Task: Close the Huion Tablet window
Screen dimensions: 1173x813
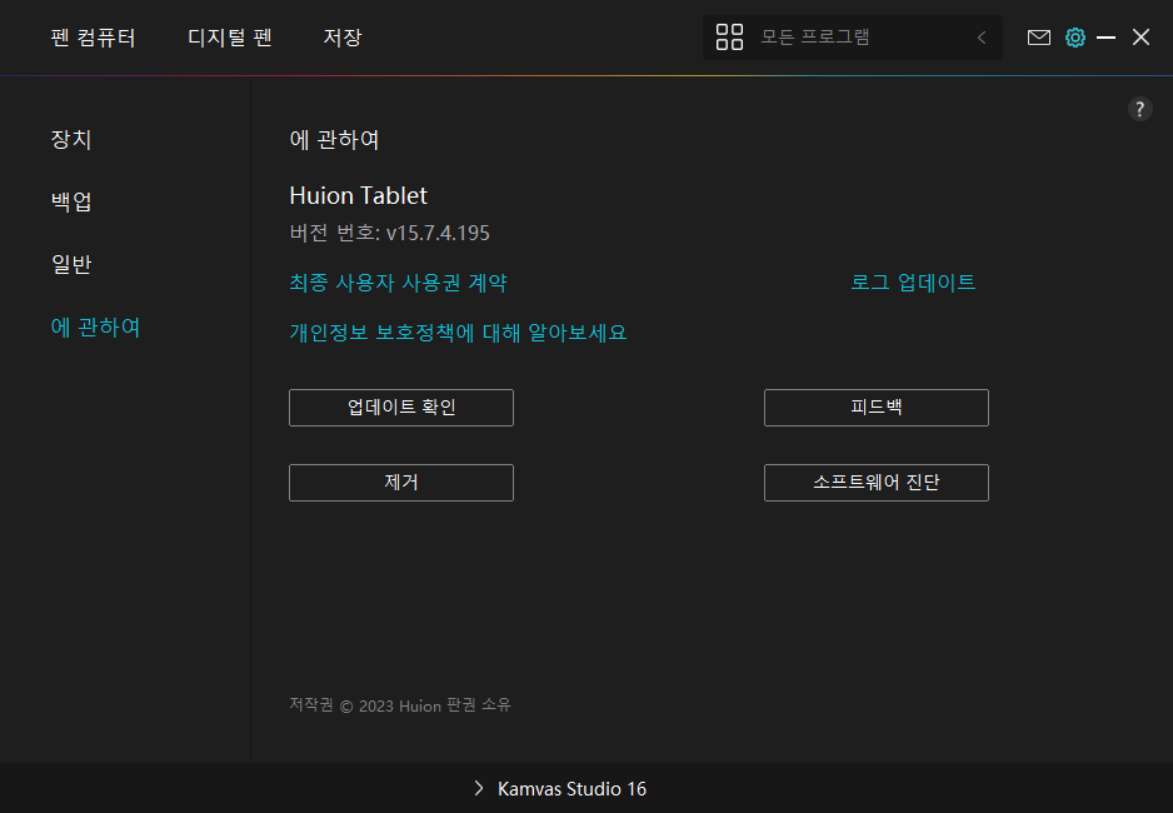Action: pyautogui.click(x=1141, y=38)
